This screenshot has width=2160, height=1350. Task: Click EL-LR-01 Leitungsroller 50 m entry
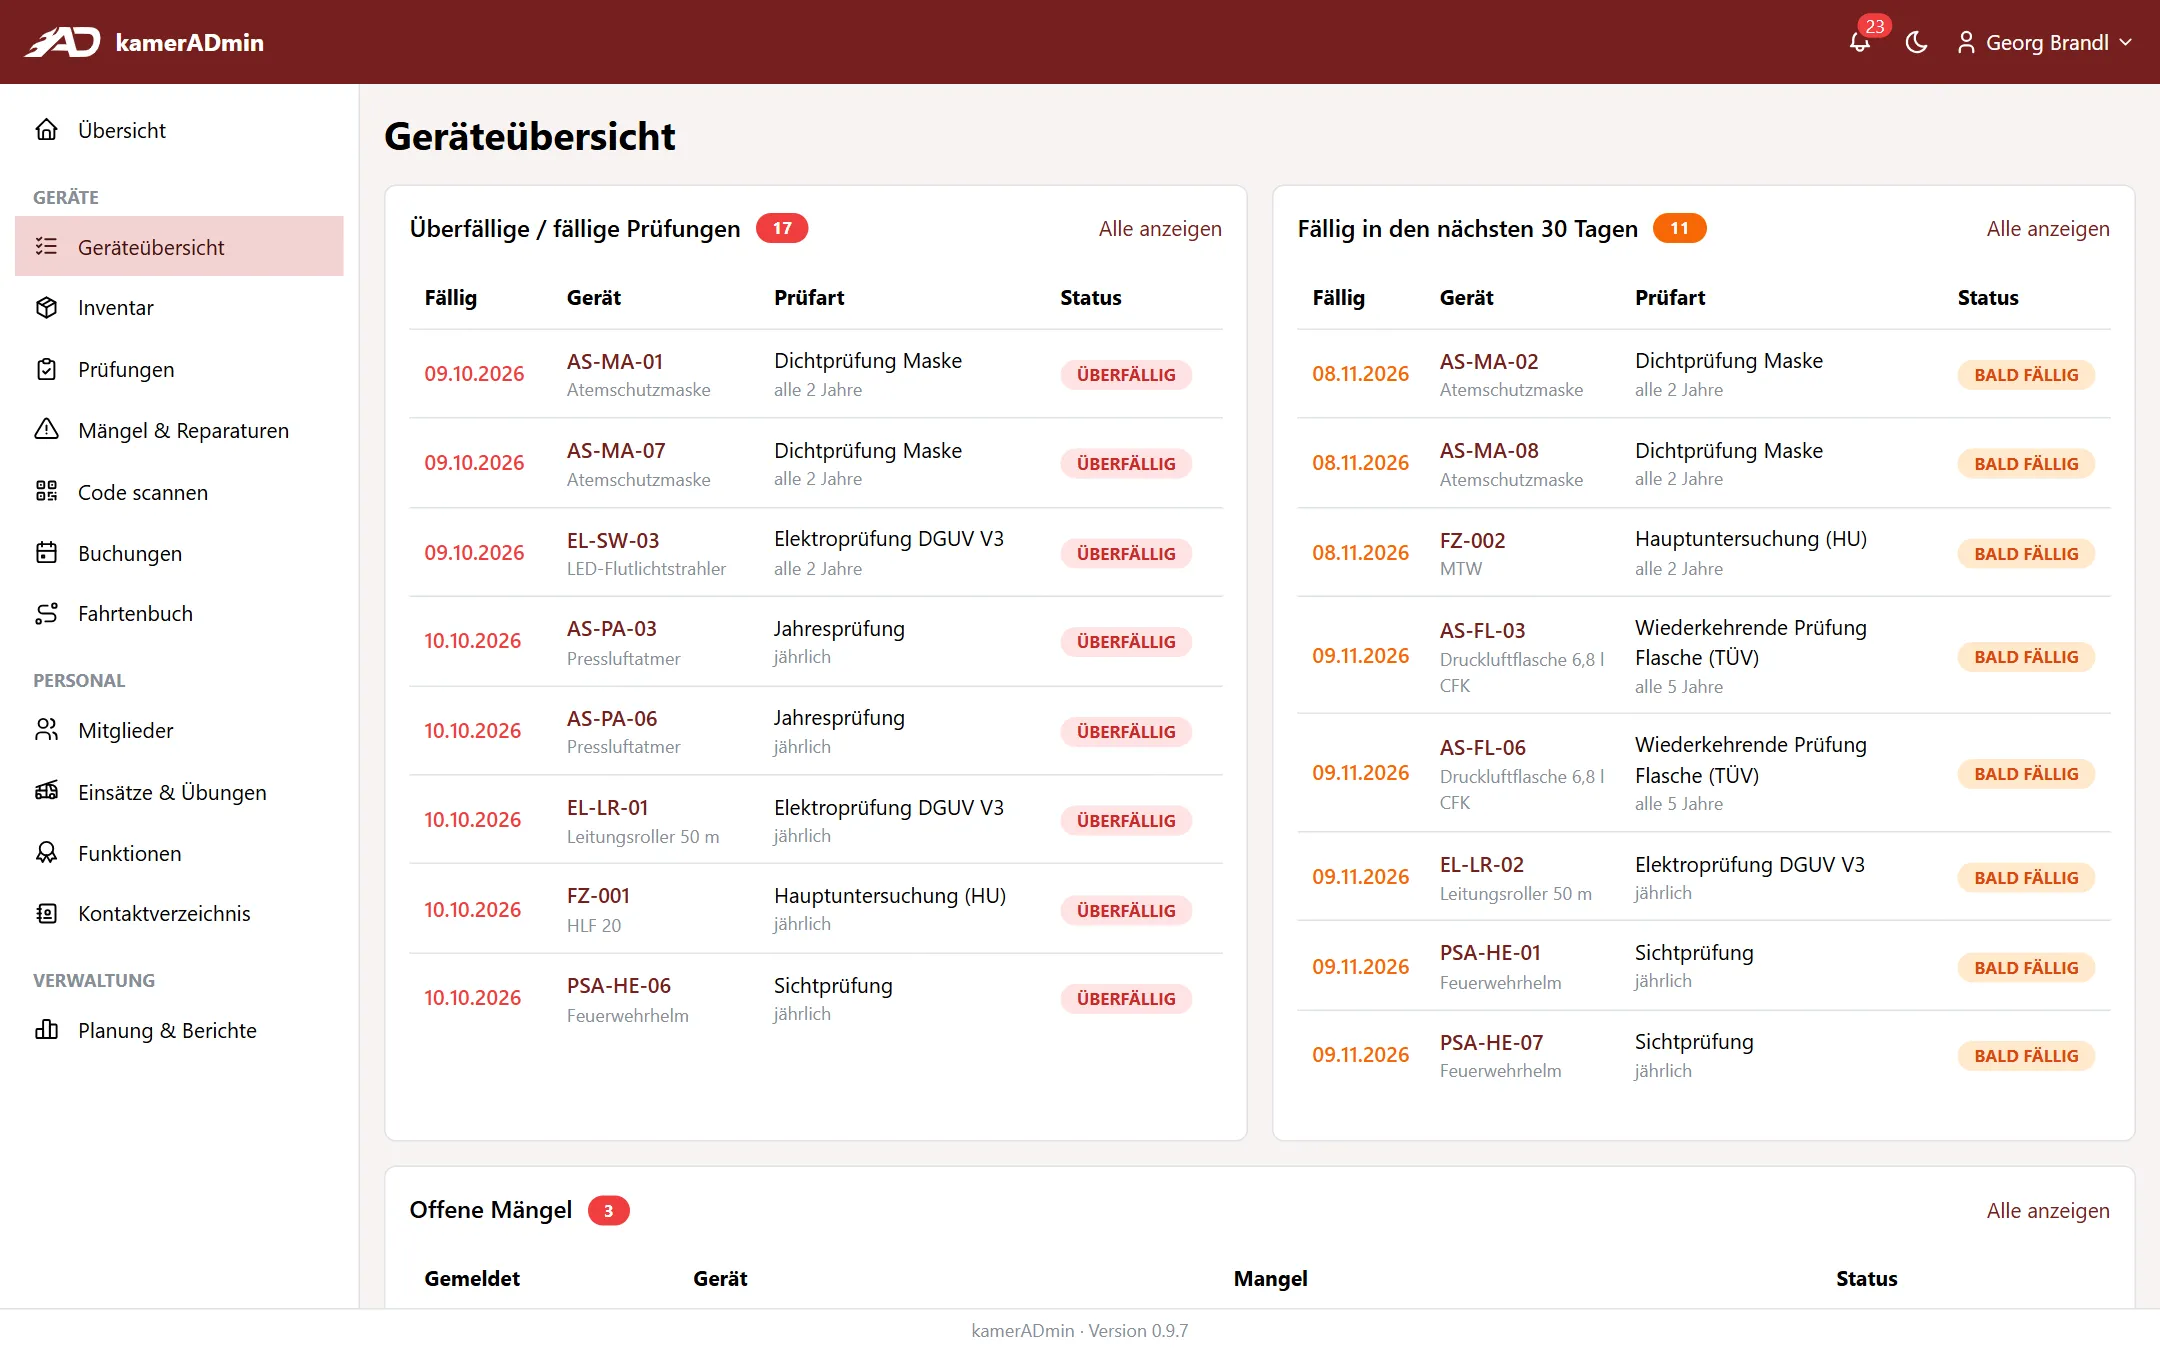(643, 821)
